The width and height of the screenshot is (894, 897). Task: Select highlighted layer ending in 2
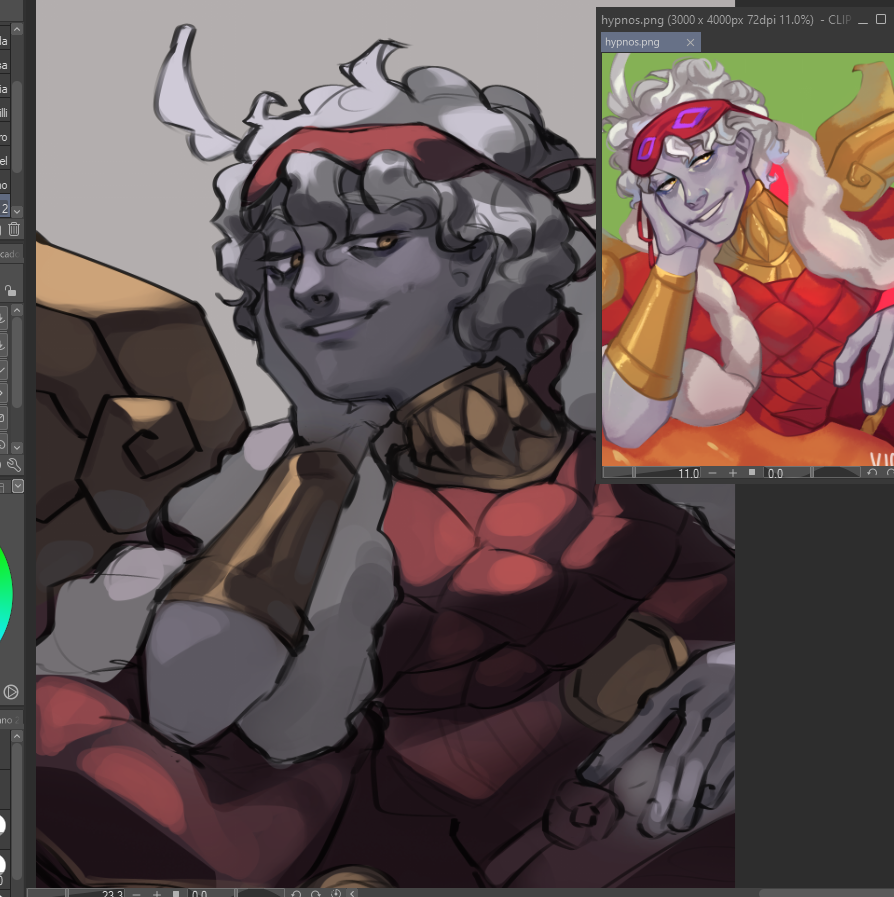click(x=5, y=208)
